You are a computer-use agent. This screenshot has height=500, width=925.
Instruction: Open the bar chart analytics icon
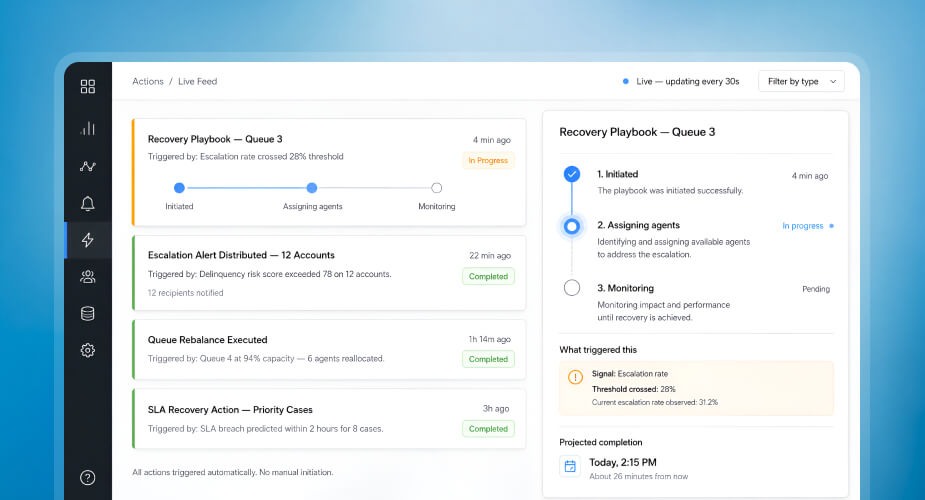[x=87, y=128]
